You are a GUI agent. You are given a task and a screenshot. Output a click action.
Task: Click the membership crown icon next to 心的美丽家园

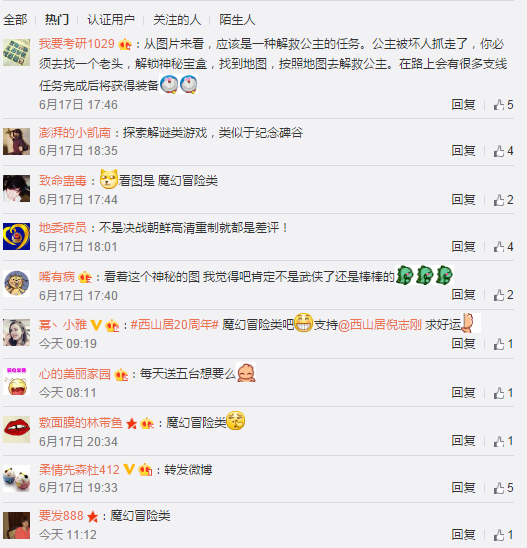click(x=121, y=375)
